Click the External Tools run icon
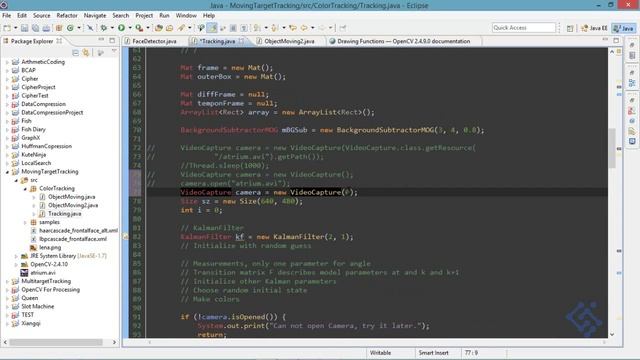This screenshot has height=360, width=640. [x=139, y=28]
